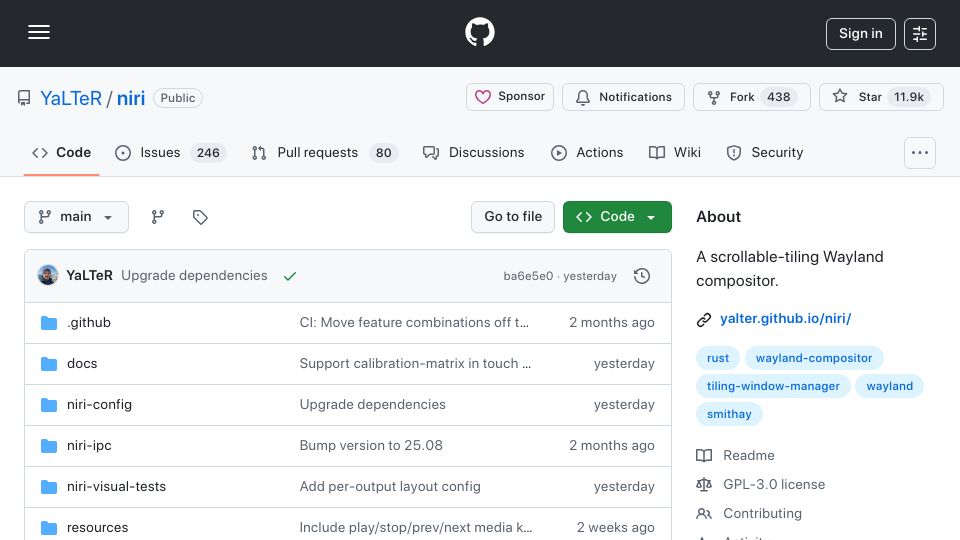960x540 pixels.
Task: Open niri-config row's Upgrade dependencies commit
Action: 372,405
